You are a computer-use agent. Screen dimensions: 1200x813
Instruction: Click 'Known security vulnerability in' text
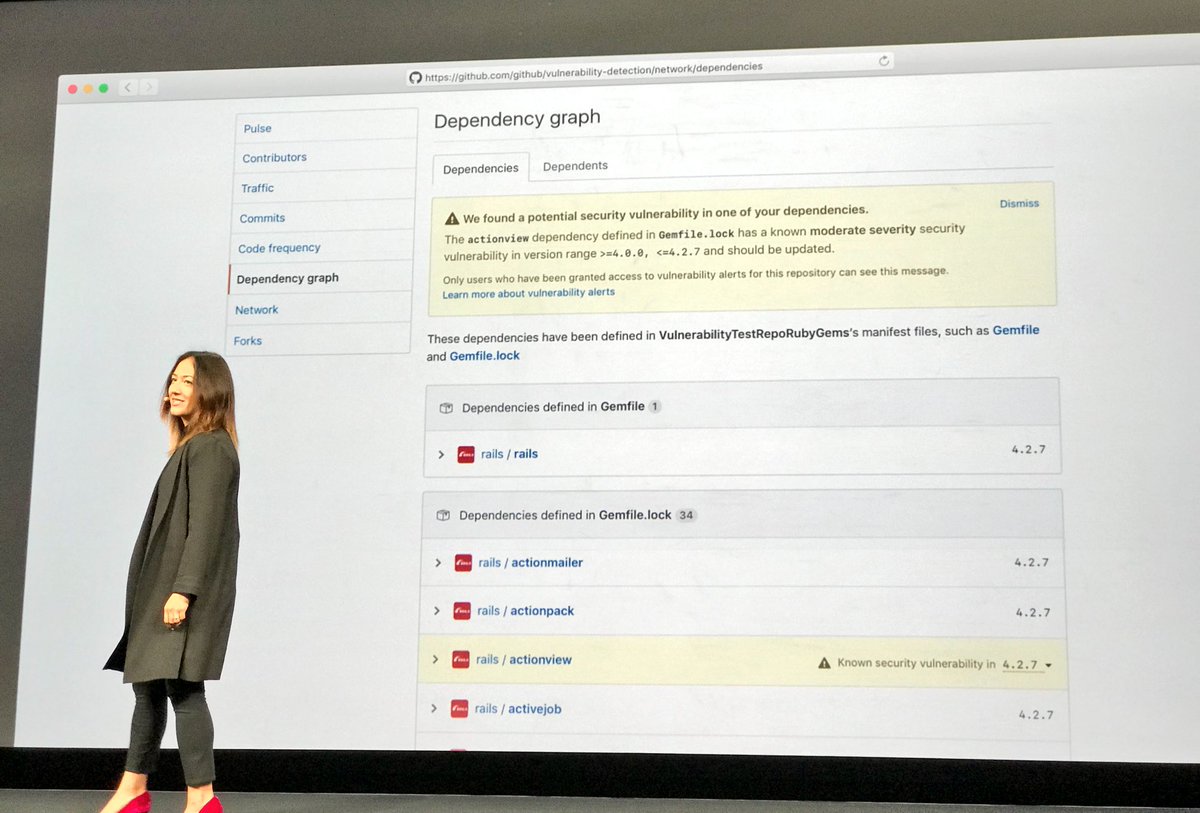click(916, 664)
